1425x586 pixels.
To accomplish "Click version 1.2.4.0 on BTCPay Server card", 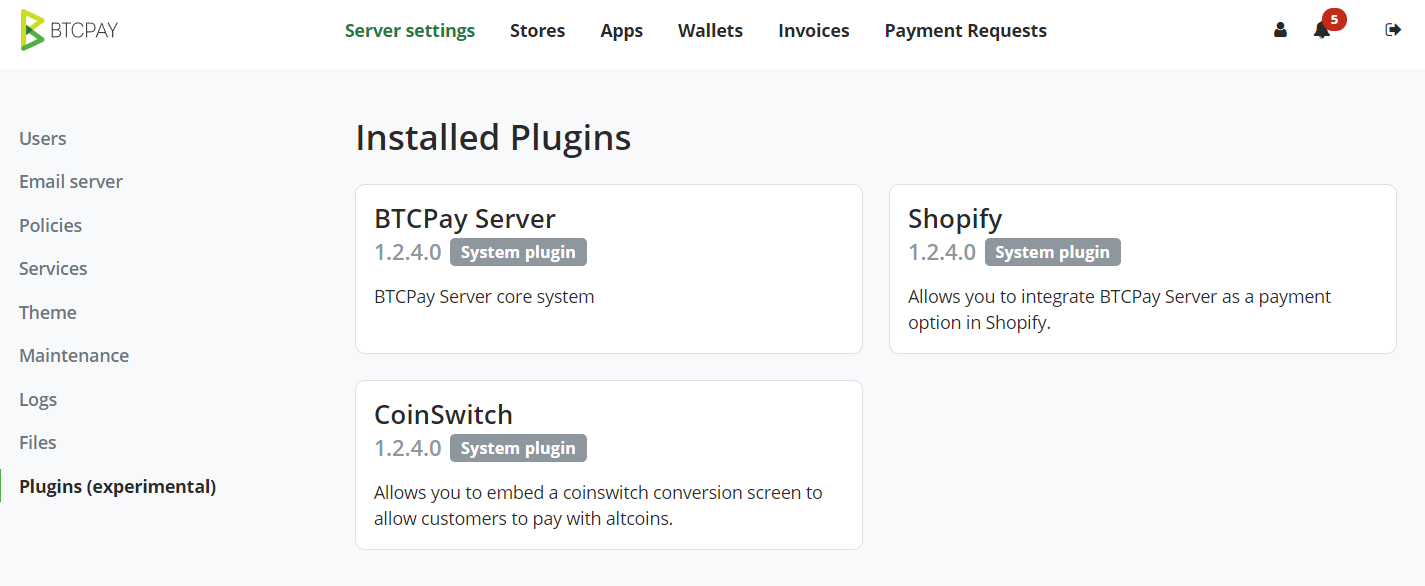I will pos(408,252).
